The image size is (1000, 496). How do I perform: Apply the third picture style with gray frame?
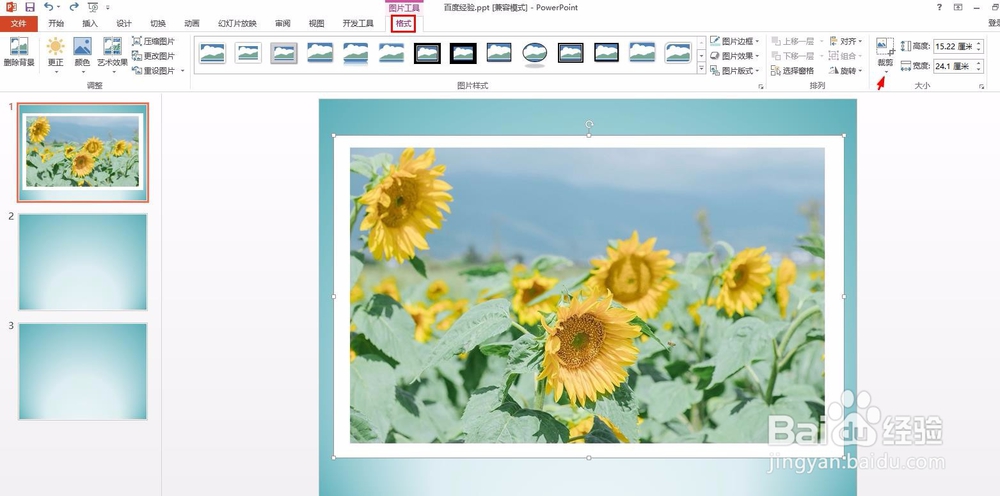[284, 53]
